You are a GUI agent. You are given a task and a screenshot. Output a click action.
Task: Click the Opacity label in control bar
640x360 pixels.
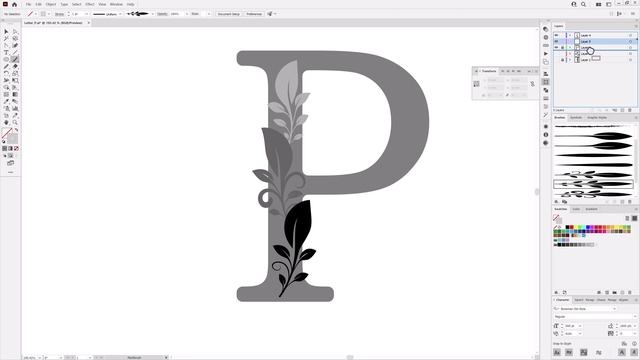point(162,14)
